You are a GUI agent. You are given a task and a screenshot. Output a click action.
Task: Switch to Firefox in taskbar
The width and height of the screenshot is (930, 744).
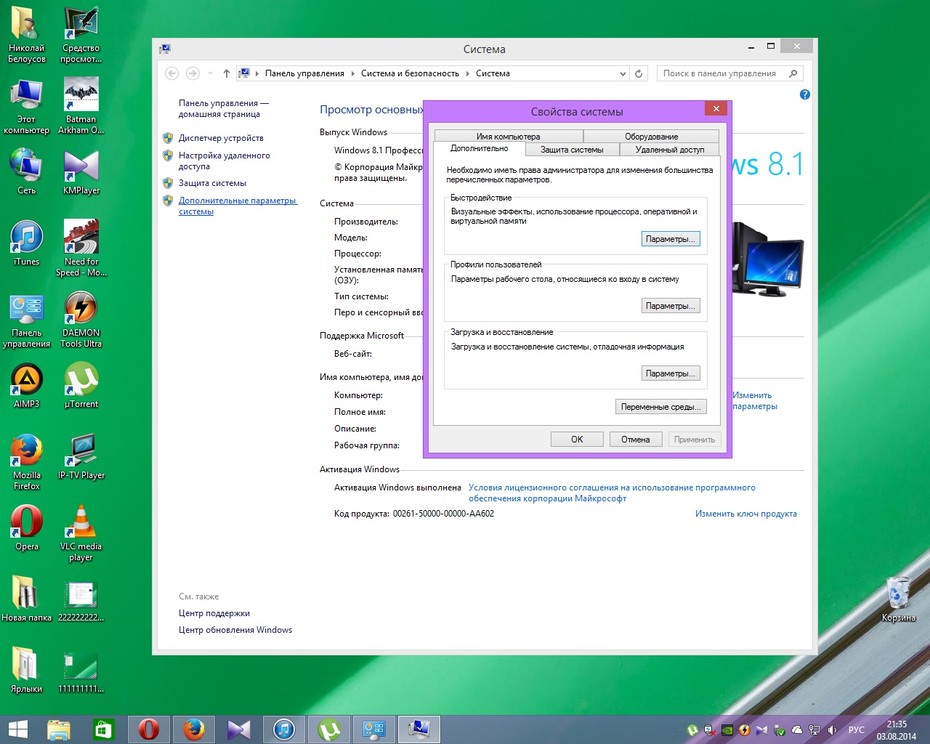[x=194, y=729]
